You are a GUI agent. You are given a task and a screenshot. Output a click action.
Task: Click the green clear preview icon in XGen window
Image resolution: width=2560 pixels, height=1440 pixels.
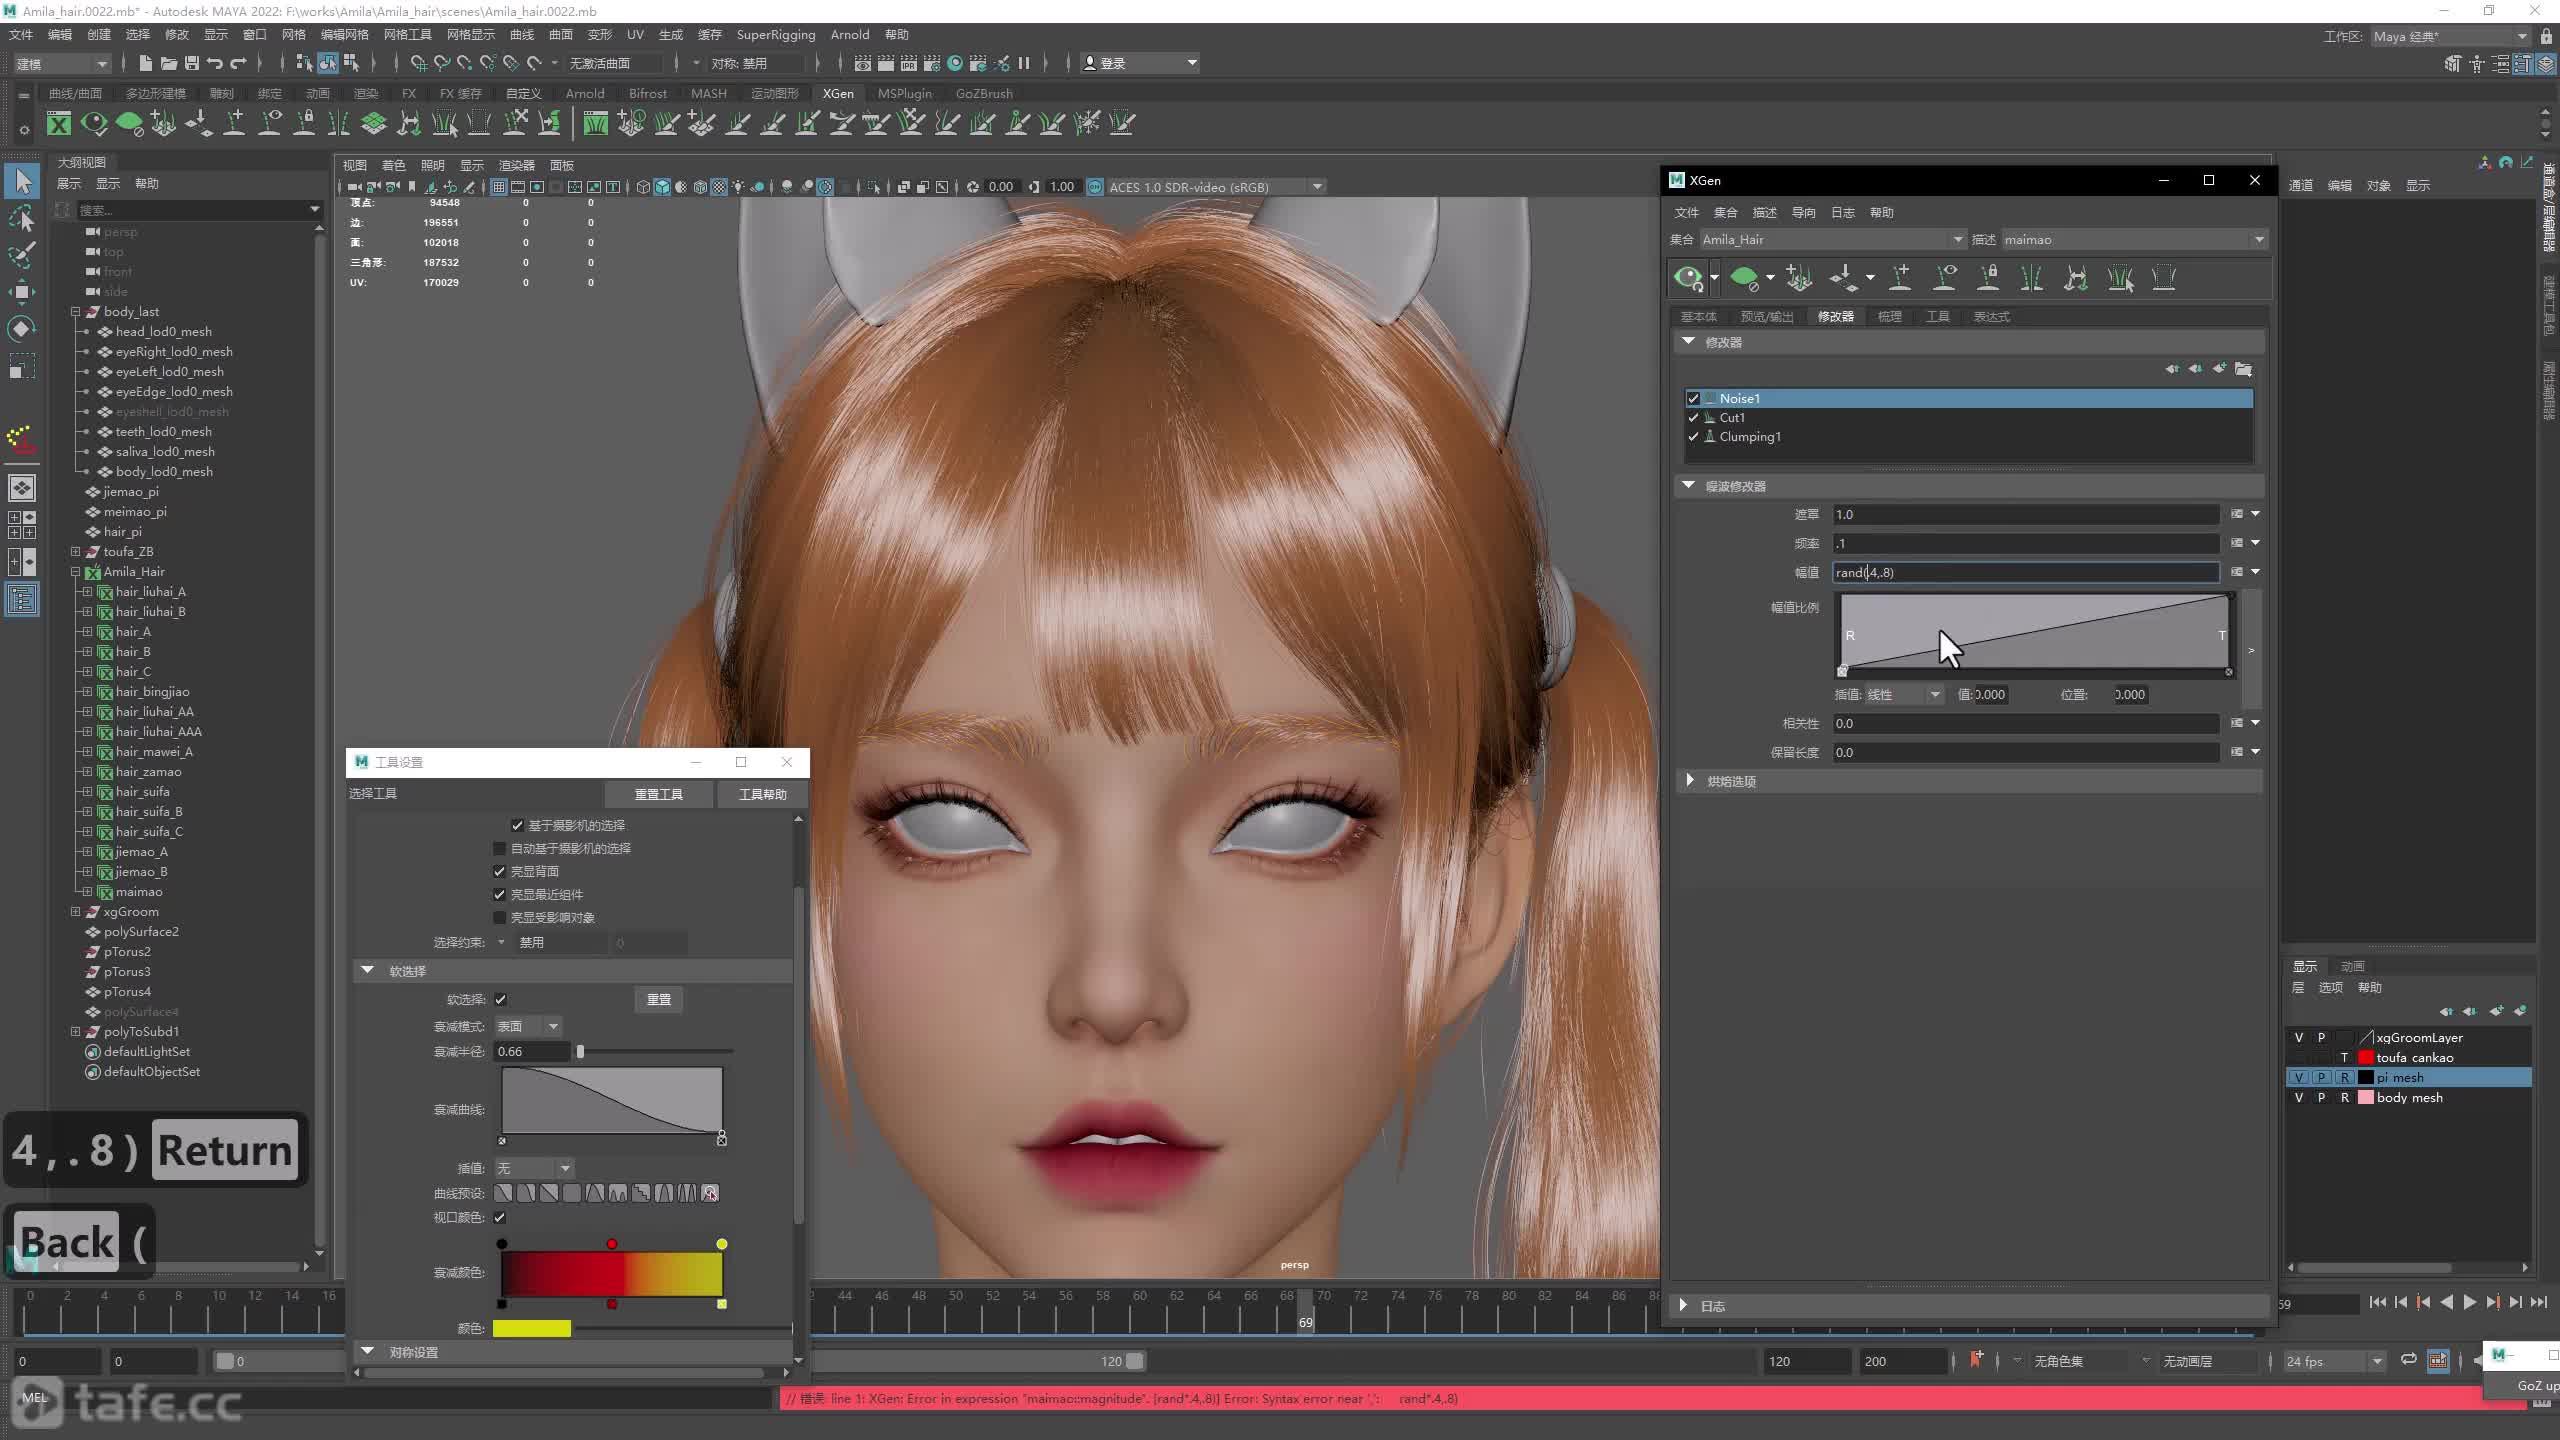1744,277
